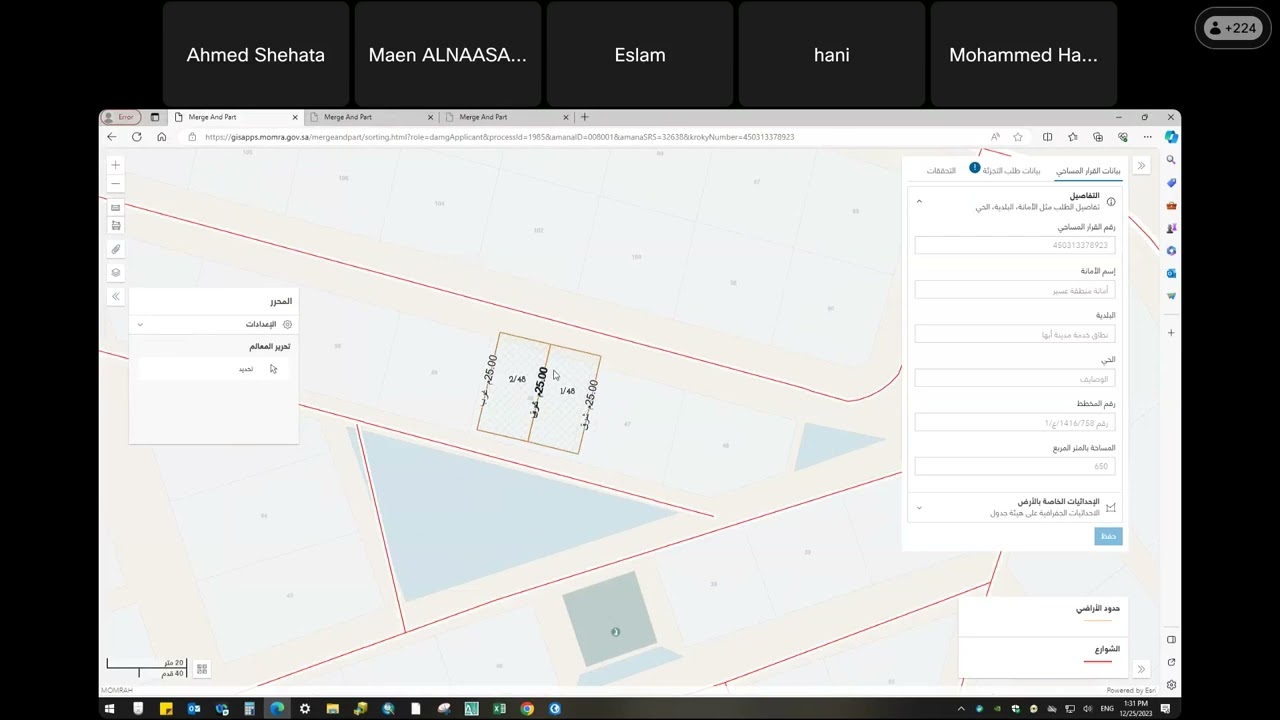1280x720 pixels.
Task: Click the التفاصيل info icon
Action: coord(1110,202)
